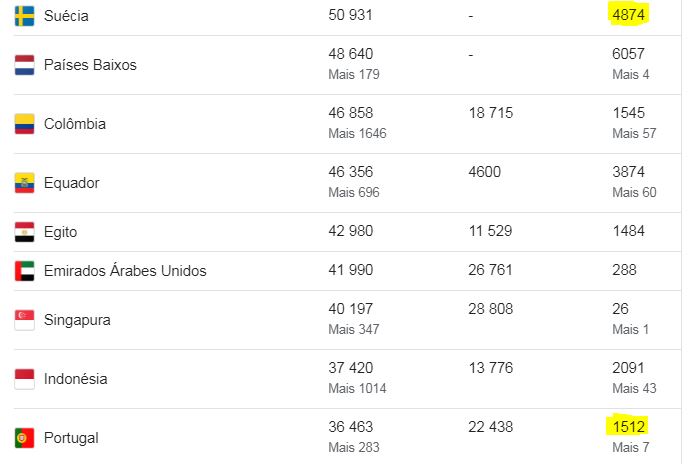Click the highlighted 4874 deaths value
The height and width of the screenshot is (464, 695).
(x=628, y=15)
